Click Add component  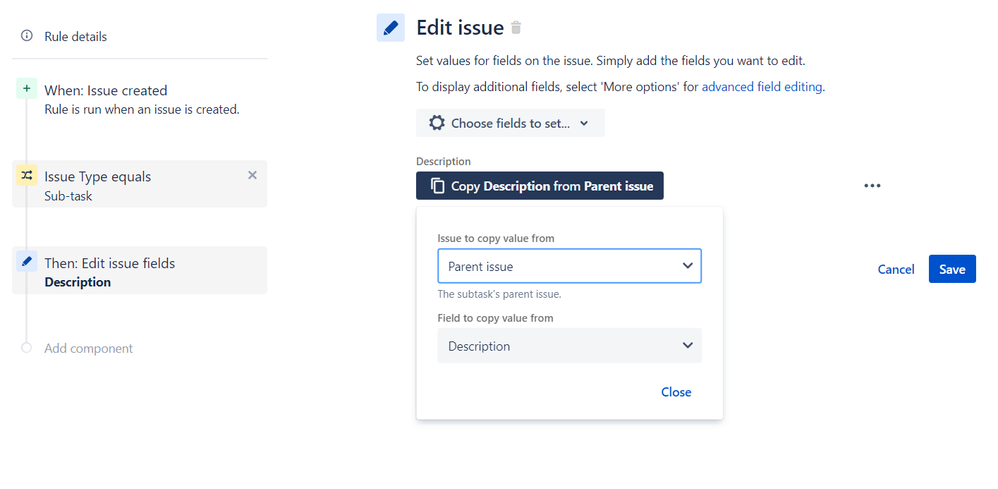(x=88, y=348)
